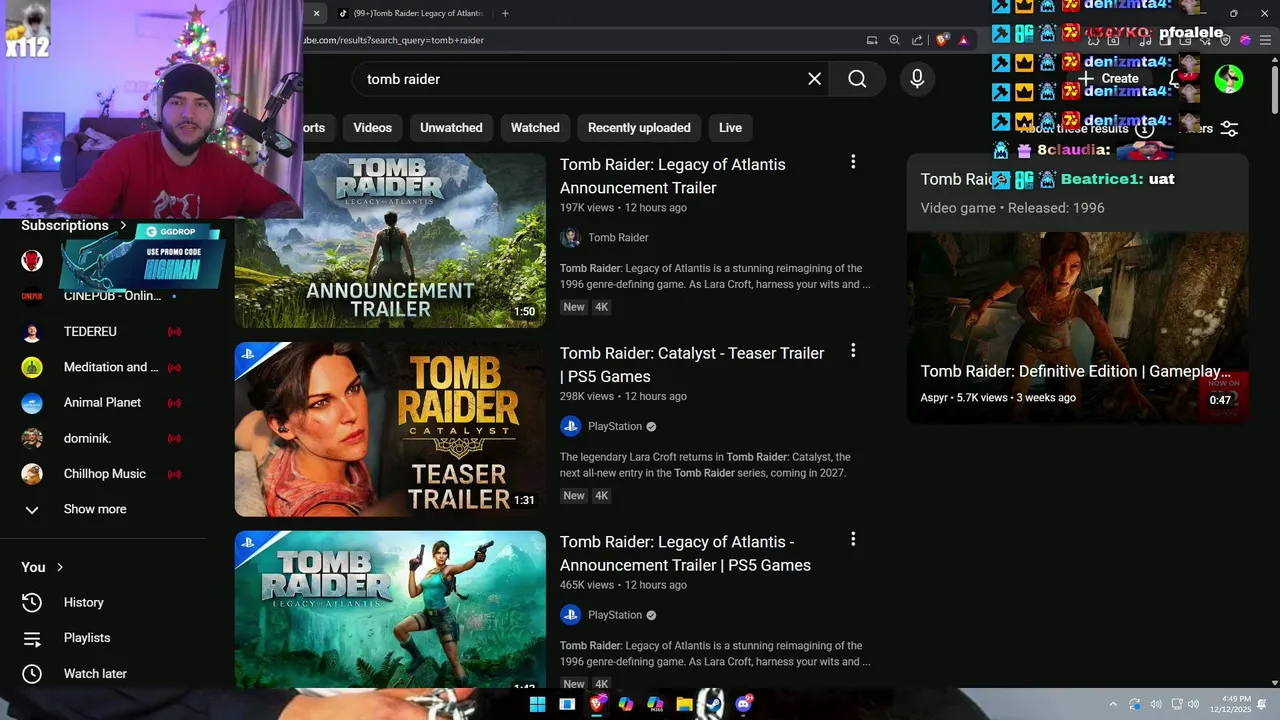The height and width of the screenshot is (720, 1280).
Task: Open the You section chevron
Action: point(60,567)
